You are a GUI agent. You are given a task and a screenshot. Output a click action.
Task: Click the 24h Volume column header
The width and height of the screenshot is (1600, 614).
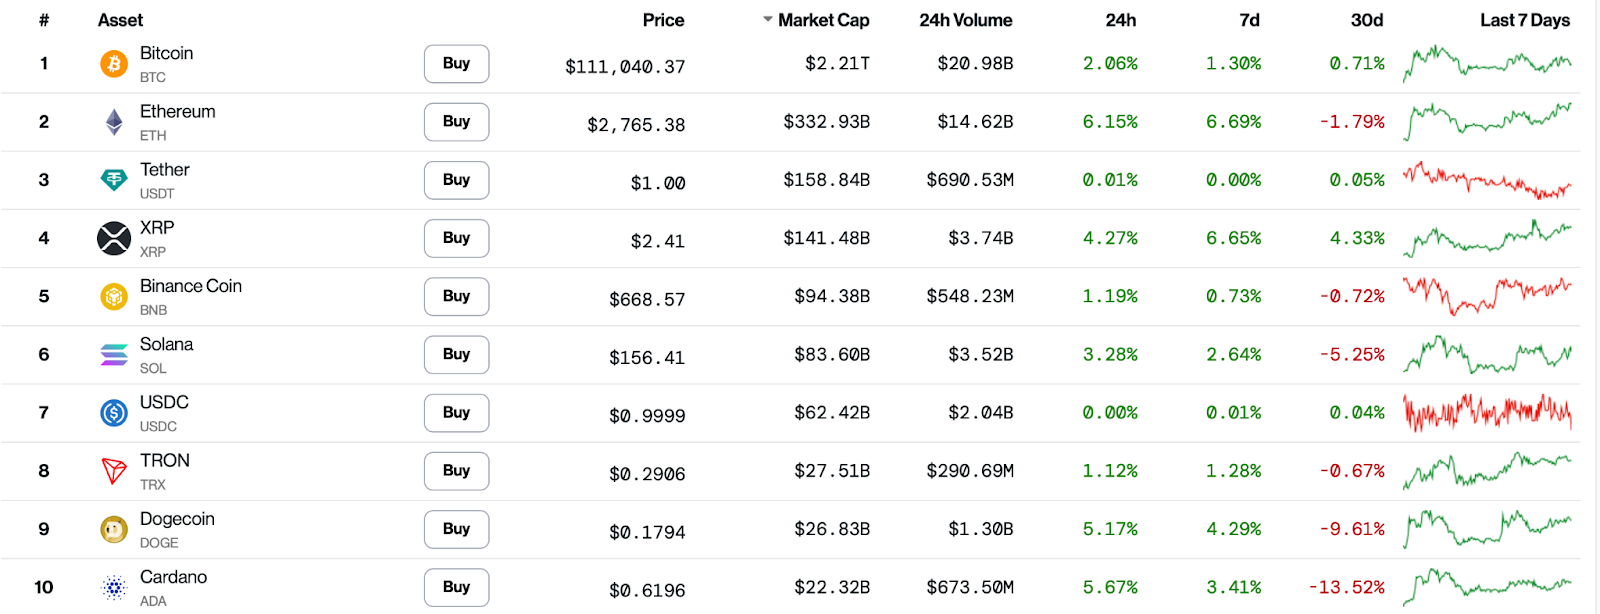[x=965, y=20]
